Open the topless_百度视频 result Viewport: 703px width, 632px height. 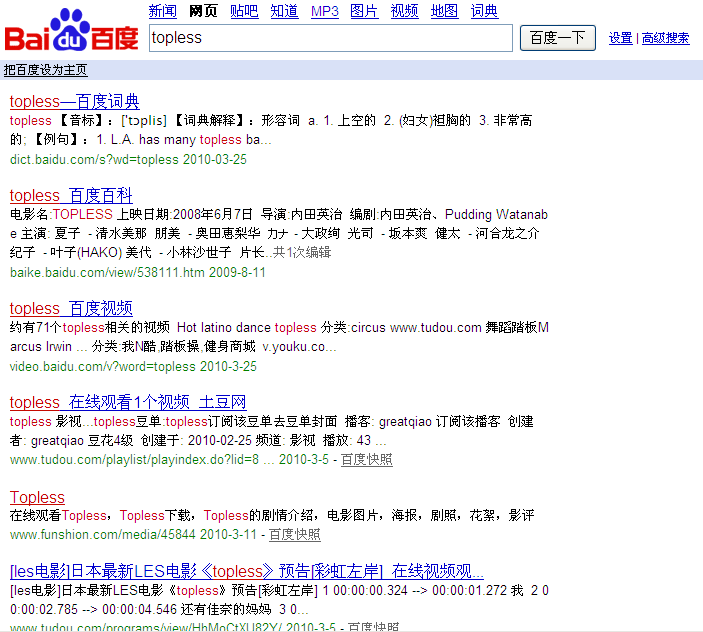tap(71, 309)
